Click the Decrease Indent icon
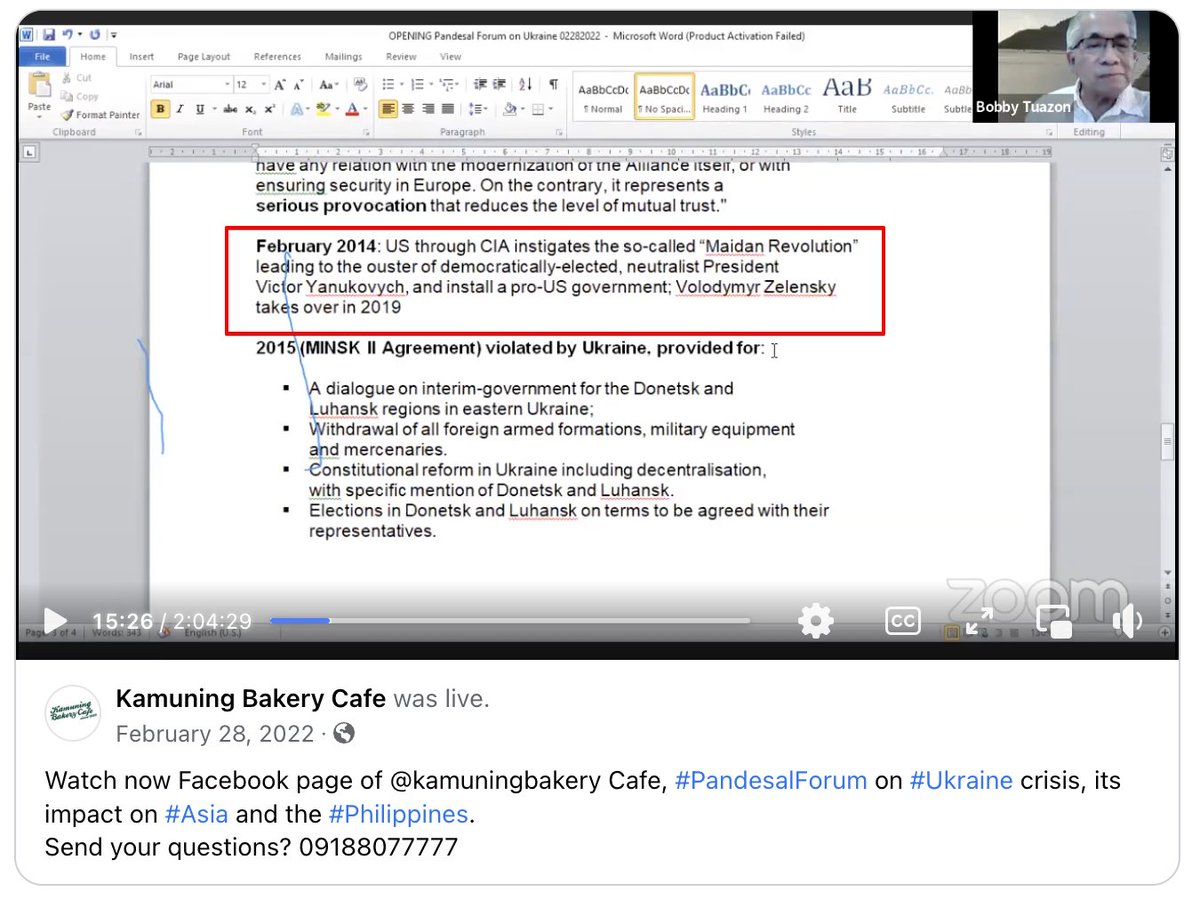This screenshot has width=1200, height=900. coord(480,84)
